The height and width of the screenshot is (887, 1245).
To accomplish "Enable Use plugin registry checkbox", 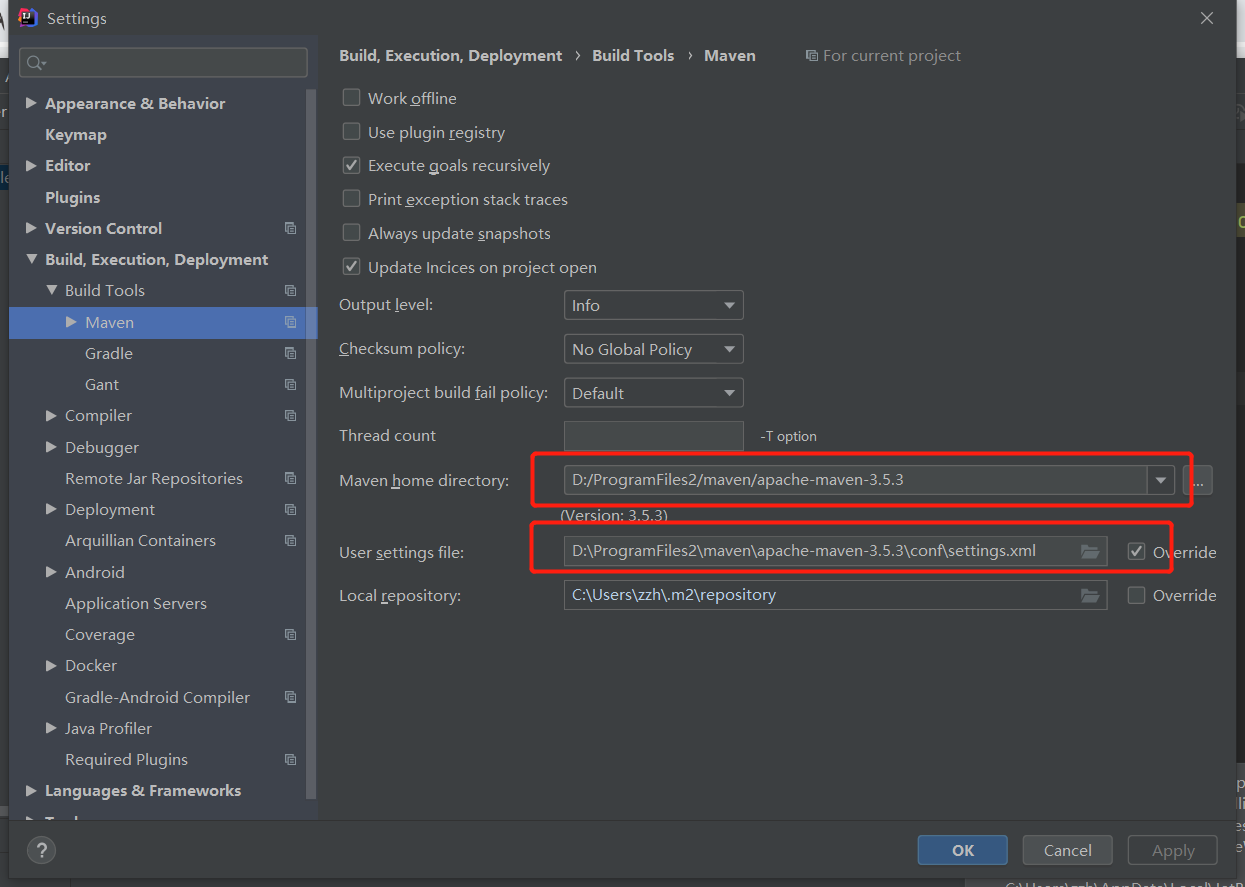I will 351,132.
